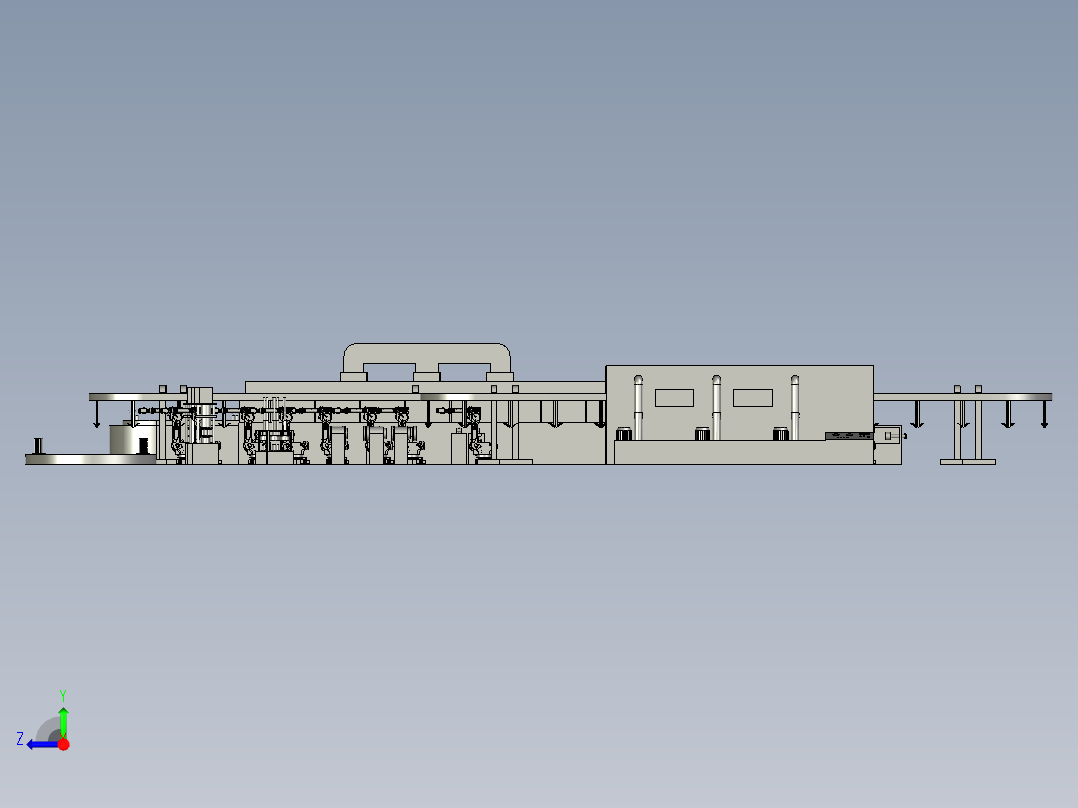Screen dimensions: 1078x808
Task: Select the cylindrical tank at the left end
Action: coord(133,439)
